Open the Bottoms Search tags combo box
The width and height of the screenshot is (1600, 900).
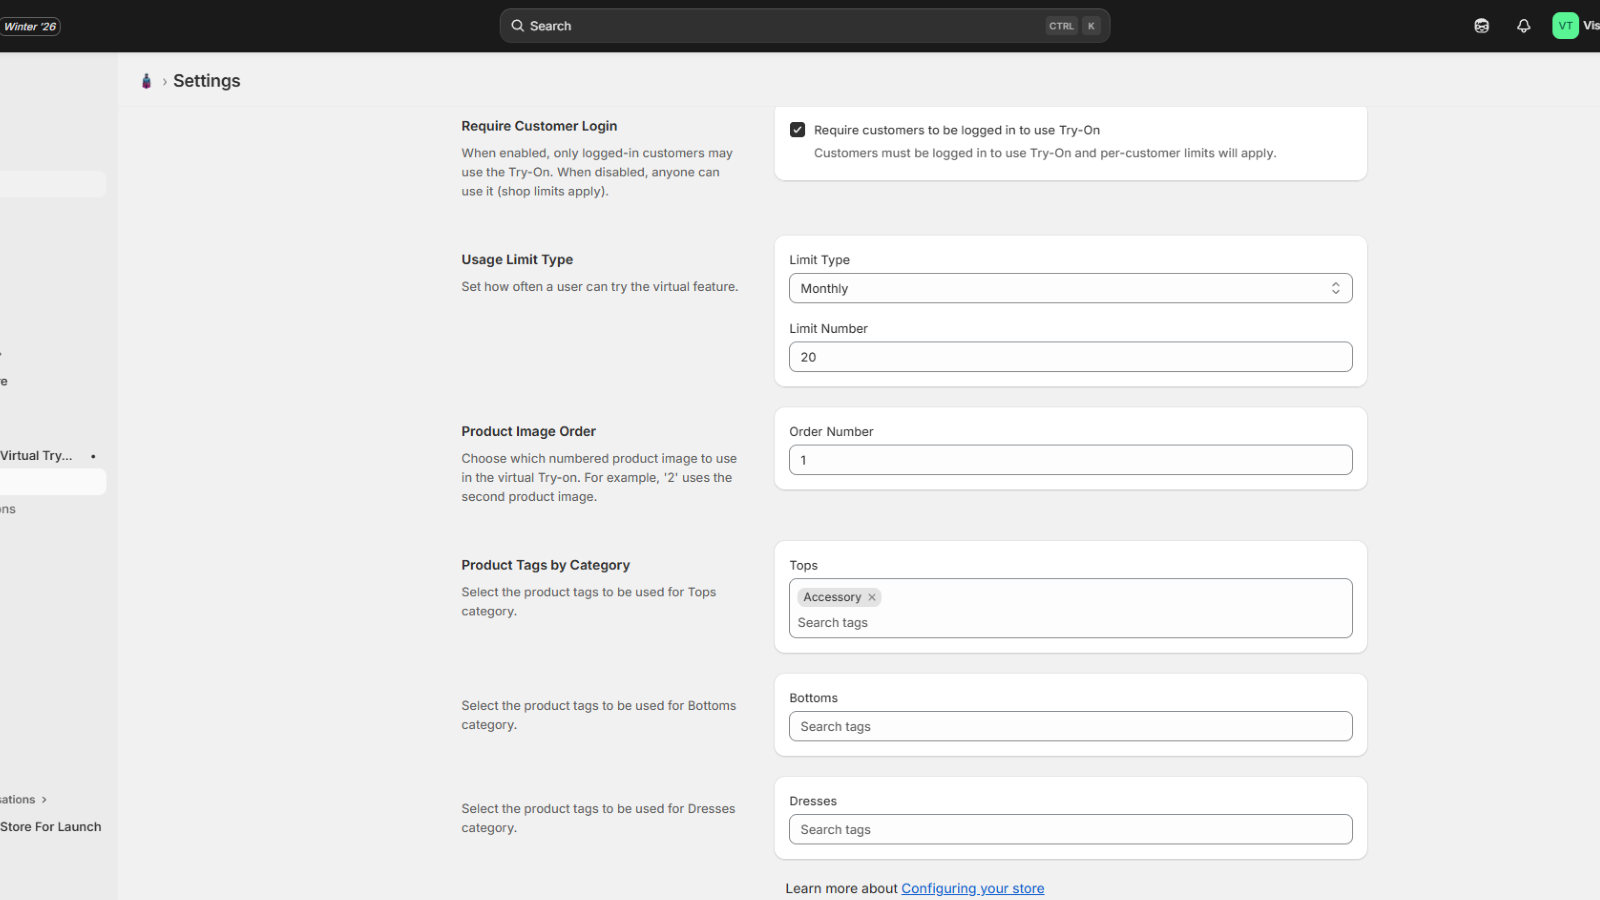coord(1070,726)
